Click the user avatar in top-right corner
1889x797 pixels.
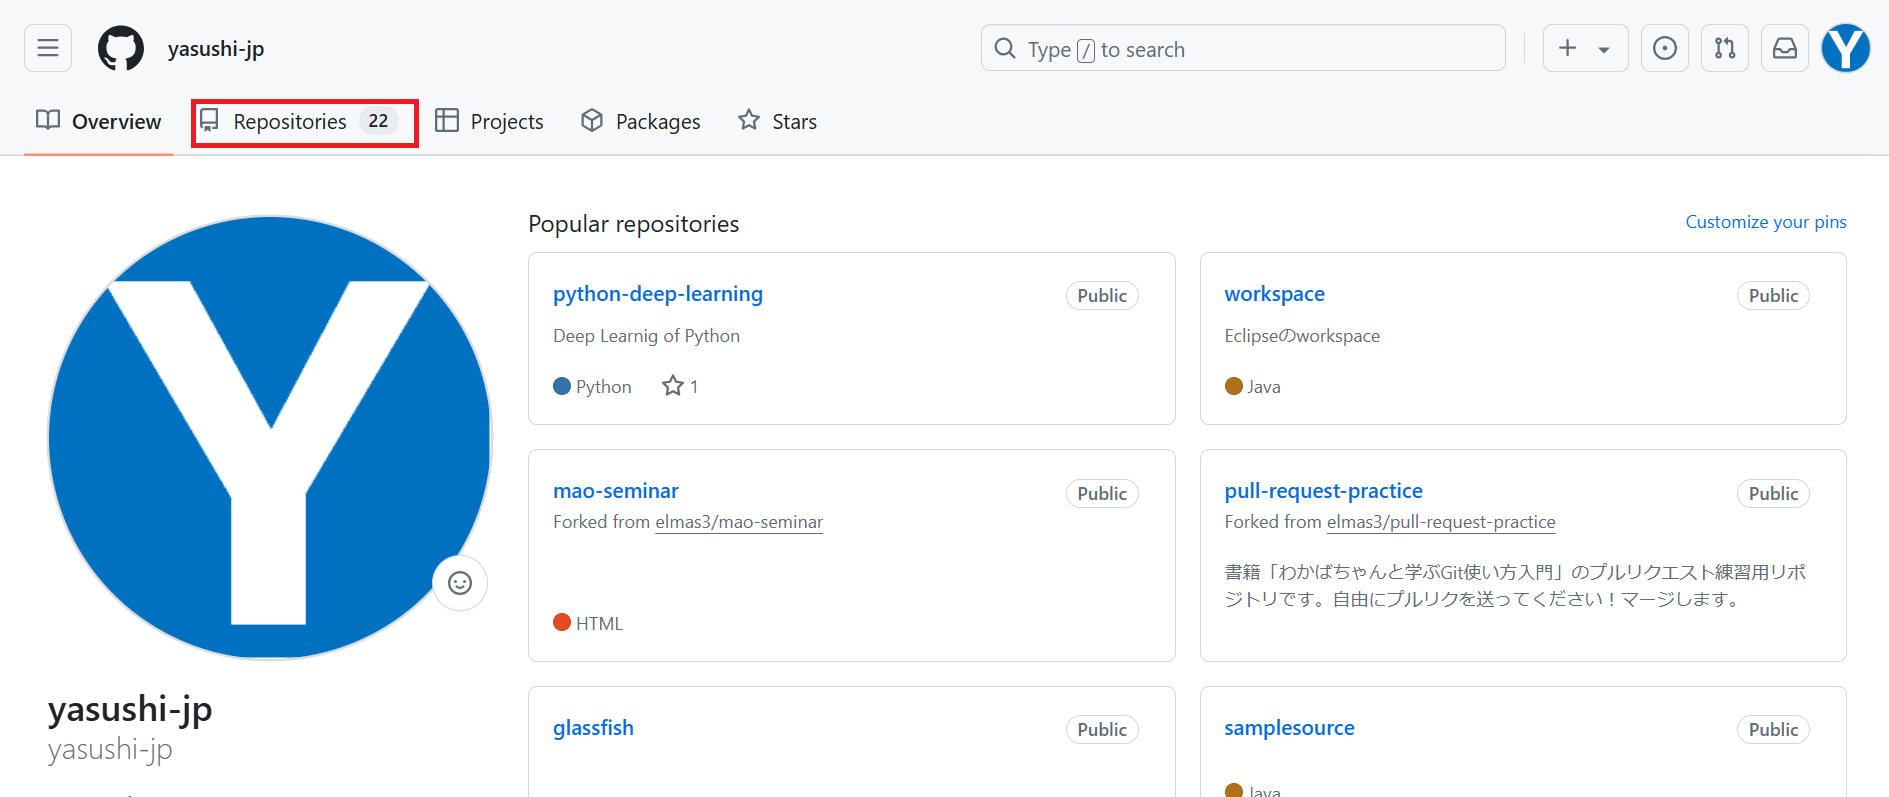click(1845, 48)
